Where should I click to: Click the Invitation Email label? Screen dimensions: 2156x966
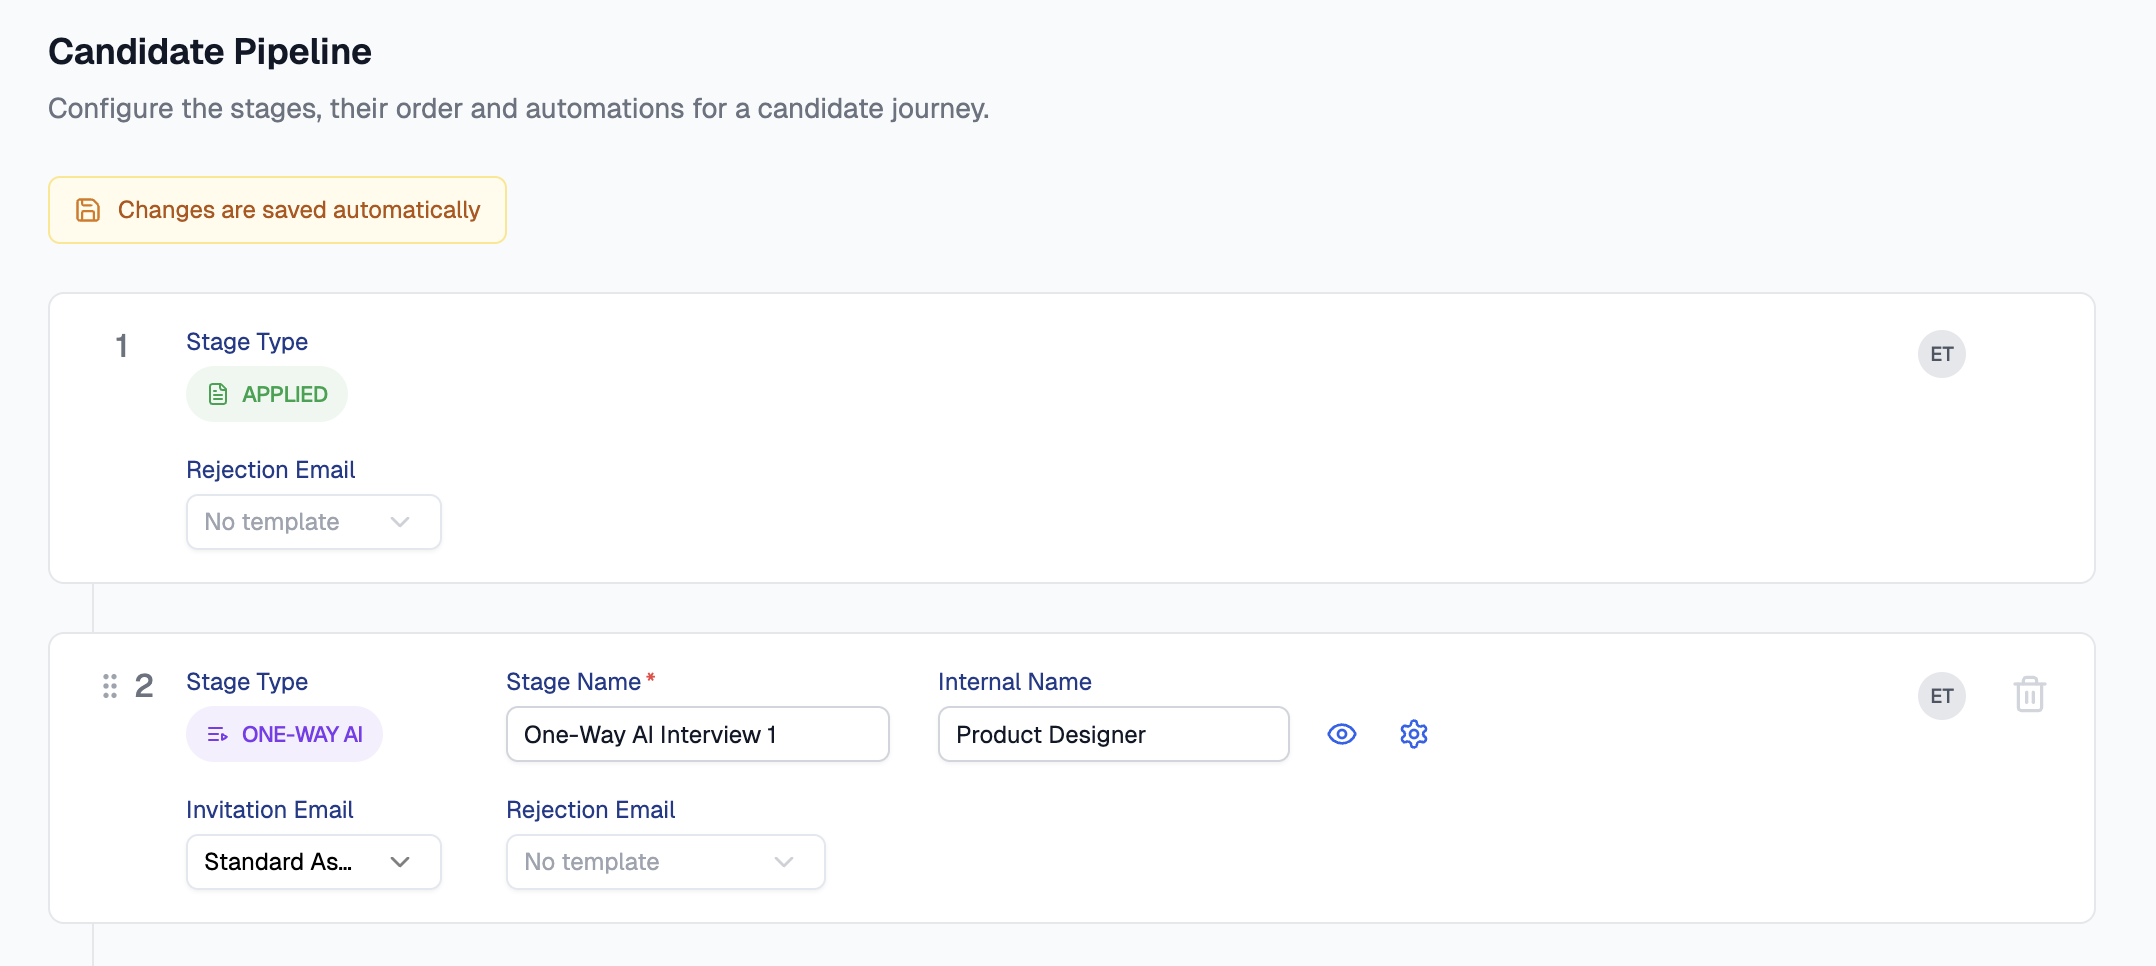coord(270,810)
